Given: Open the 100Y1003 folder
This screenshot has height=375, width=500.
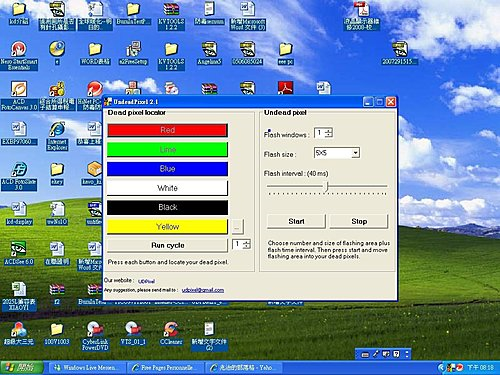Looking at the screenshot, I should tap(57, 333).
